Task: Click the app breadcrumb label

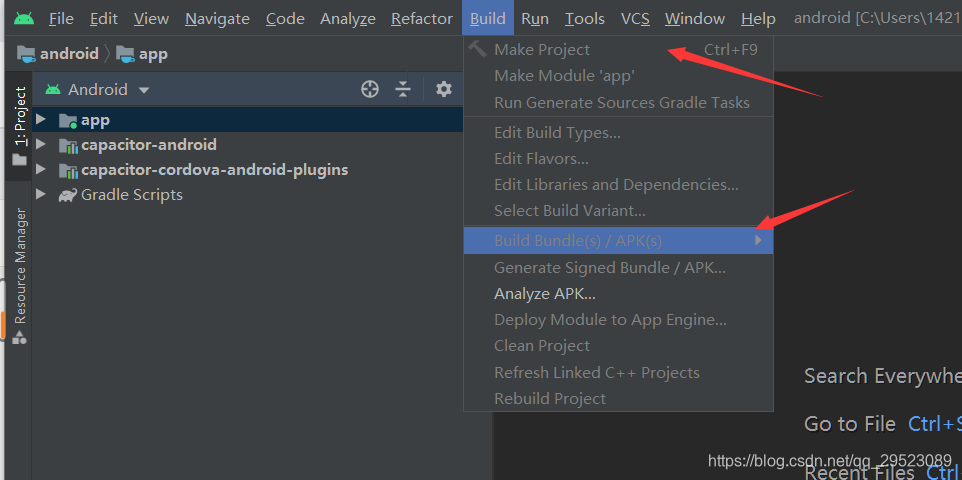Action: pyautogui.click(x=153, y=55)
